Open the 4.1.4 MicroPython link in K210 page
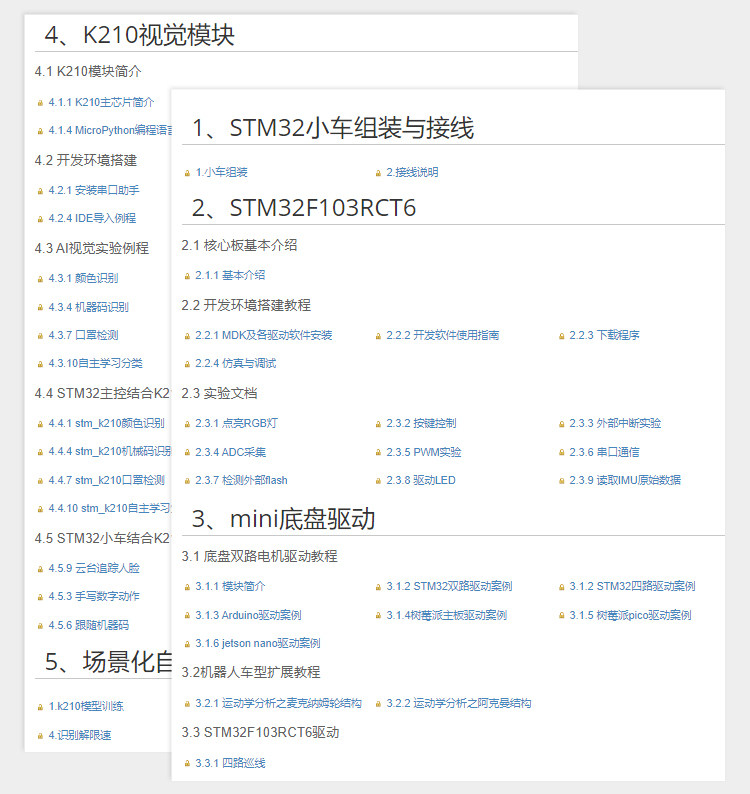The width and height of the screenshot is (750, 794). point(110,130)
